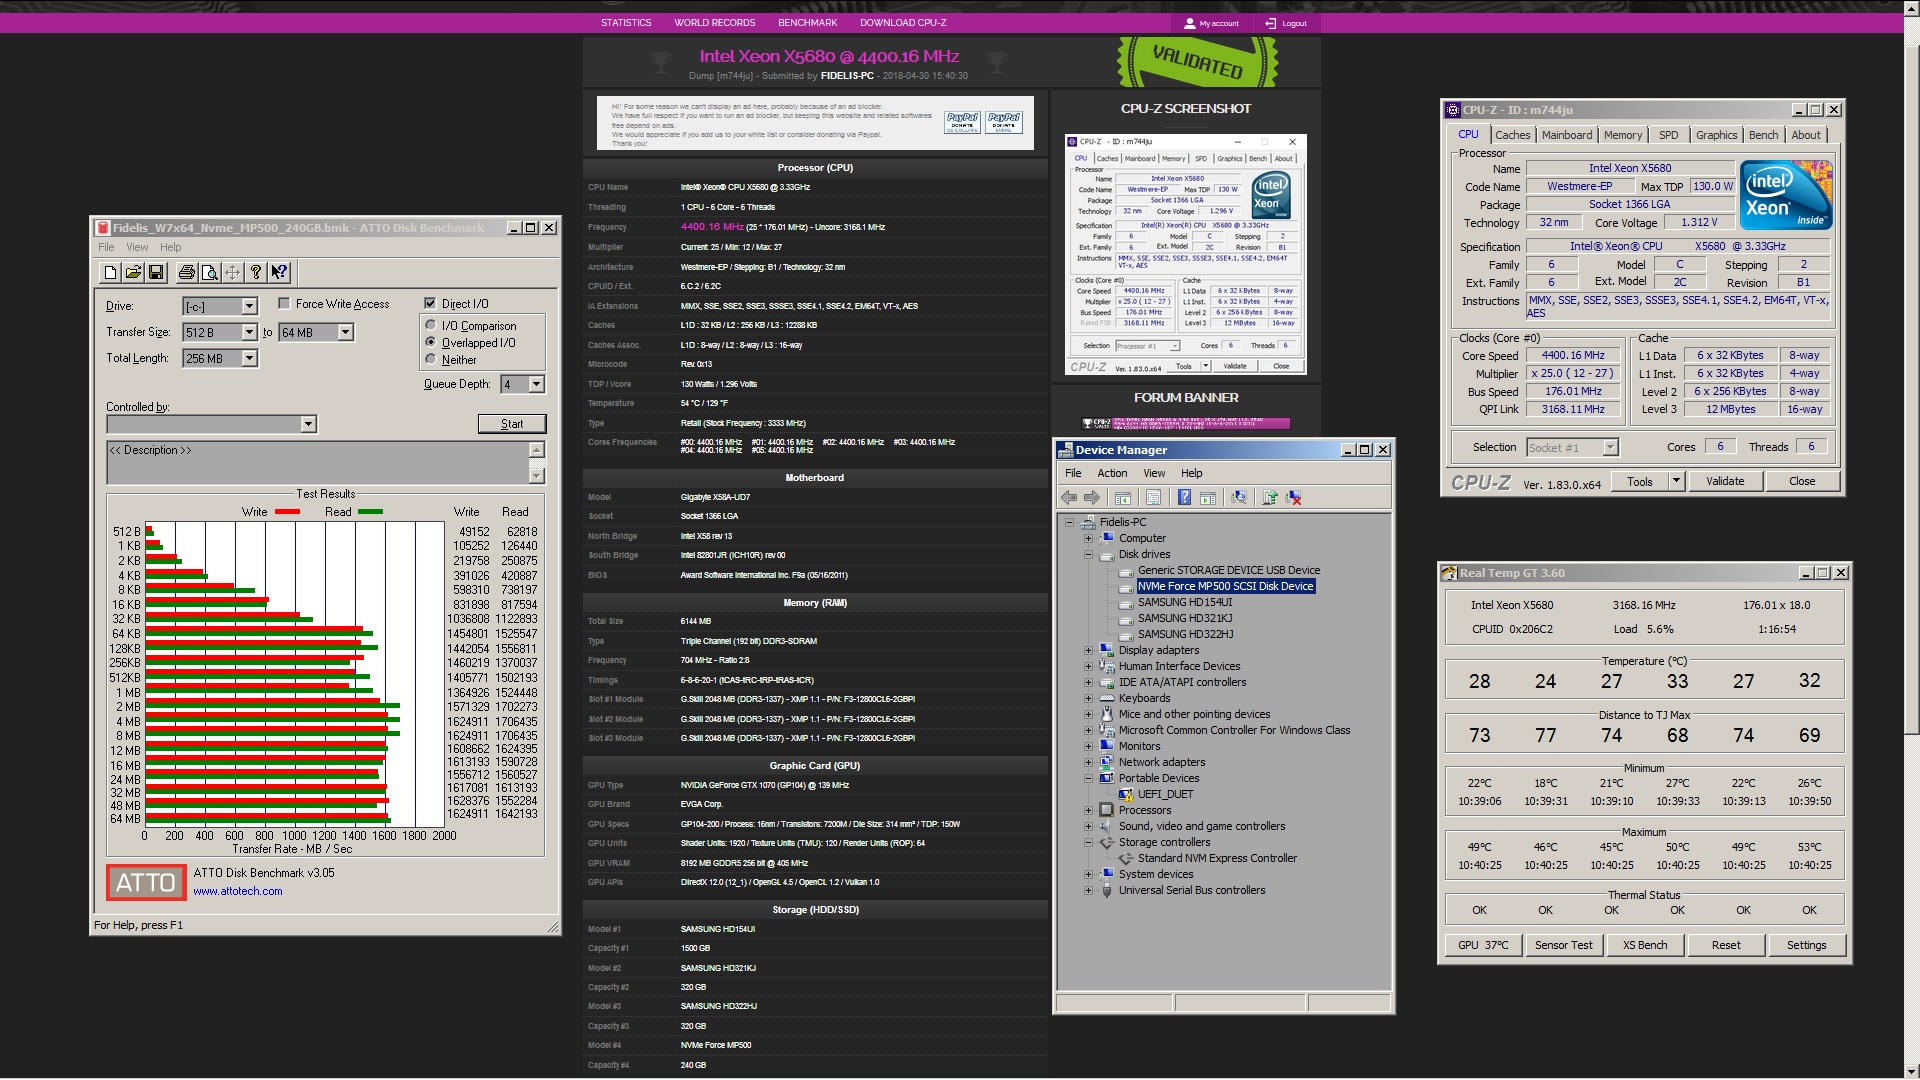Screen dimensions: 1920x1080
Task: Open the www.attotech.com link
Action: tap(238, 891)
